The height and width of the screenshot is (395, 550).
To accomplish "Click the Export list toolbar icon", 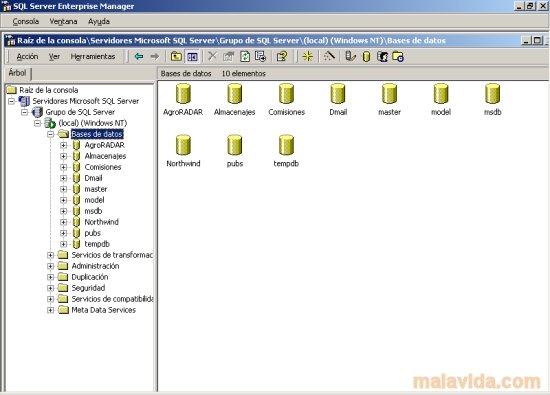I will pos(261,56).
